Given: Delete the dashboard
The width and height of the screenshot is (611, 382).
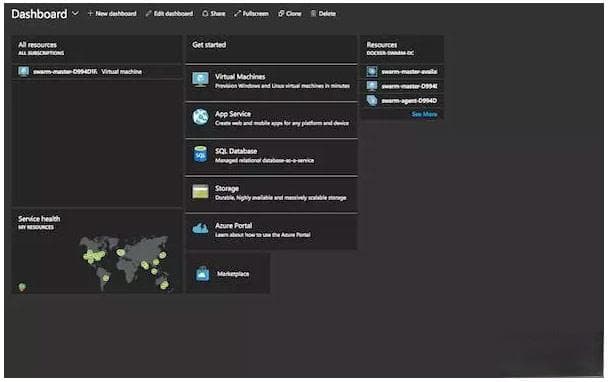Looking at the screenshot, I should click(x=323, y=14).
